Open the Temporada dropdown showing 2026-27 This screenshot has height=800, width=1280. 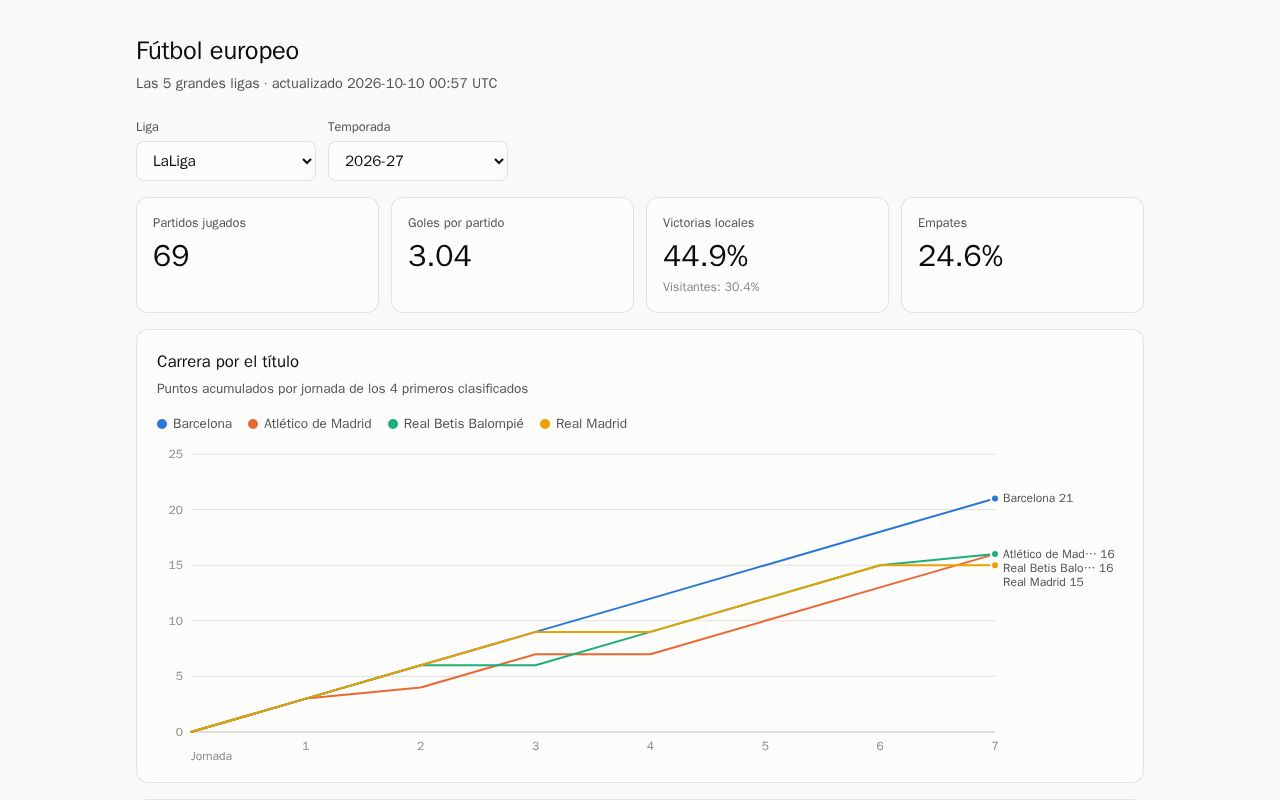point(418,161)
